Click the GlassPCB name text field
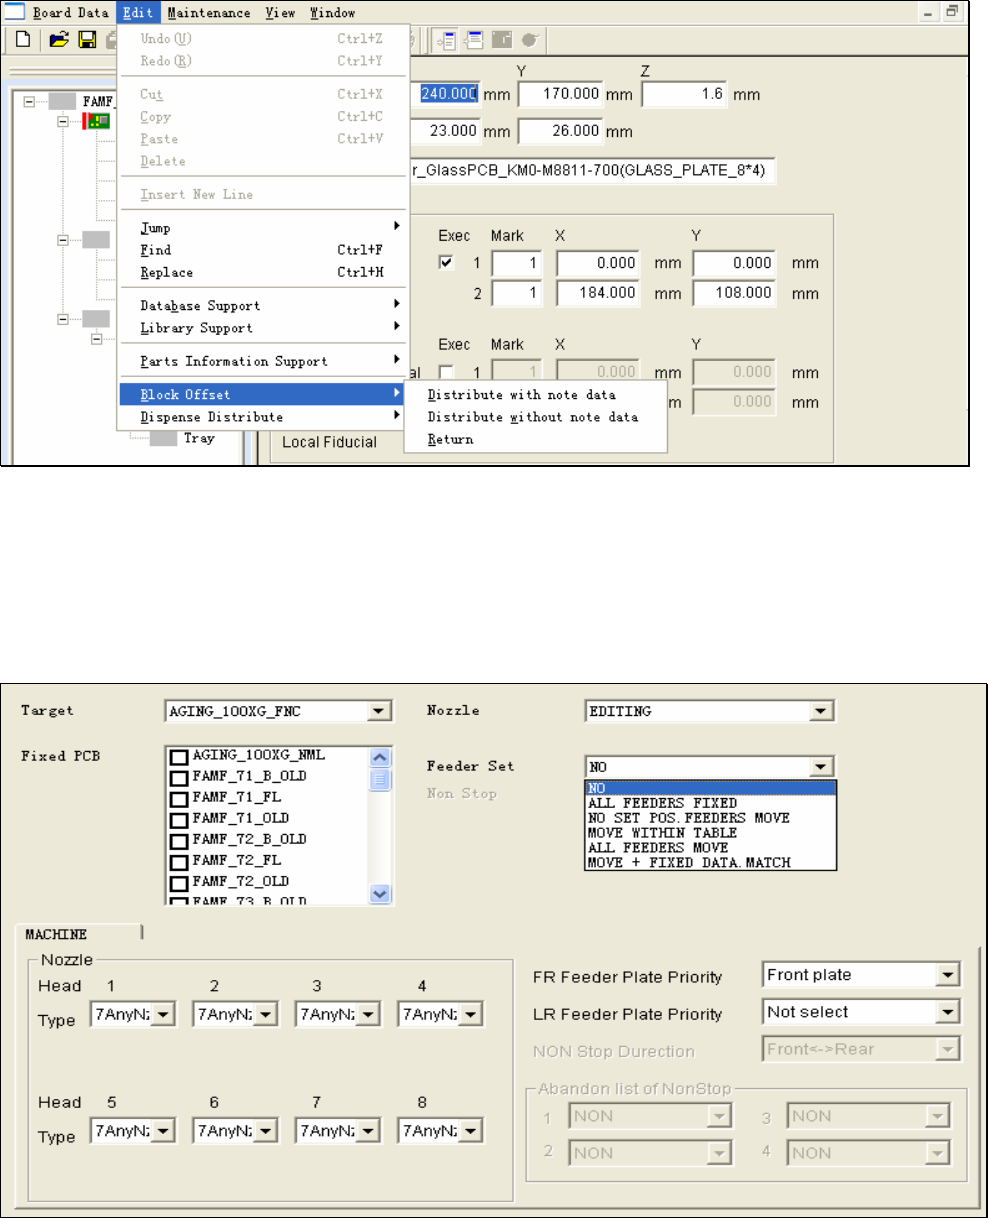Screen dimensions: 988x1218 tap(591, 169)
